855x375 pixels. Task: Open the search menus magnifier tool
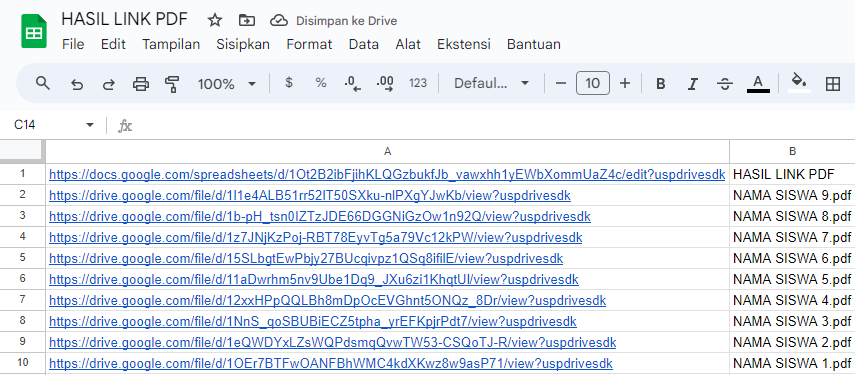tap(43, 83)
